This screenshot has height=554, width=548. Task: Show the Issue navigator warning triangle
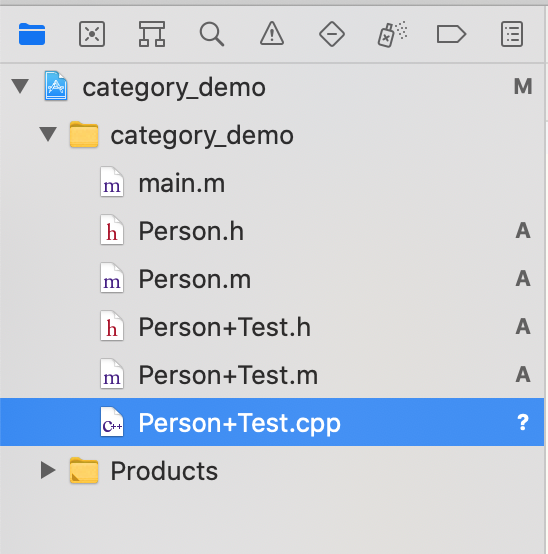[272, 34]
